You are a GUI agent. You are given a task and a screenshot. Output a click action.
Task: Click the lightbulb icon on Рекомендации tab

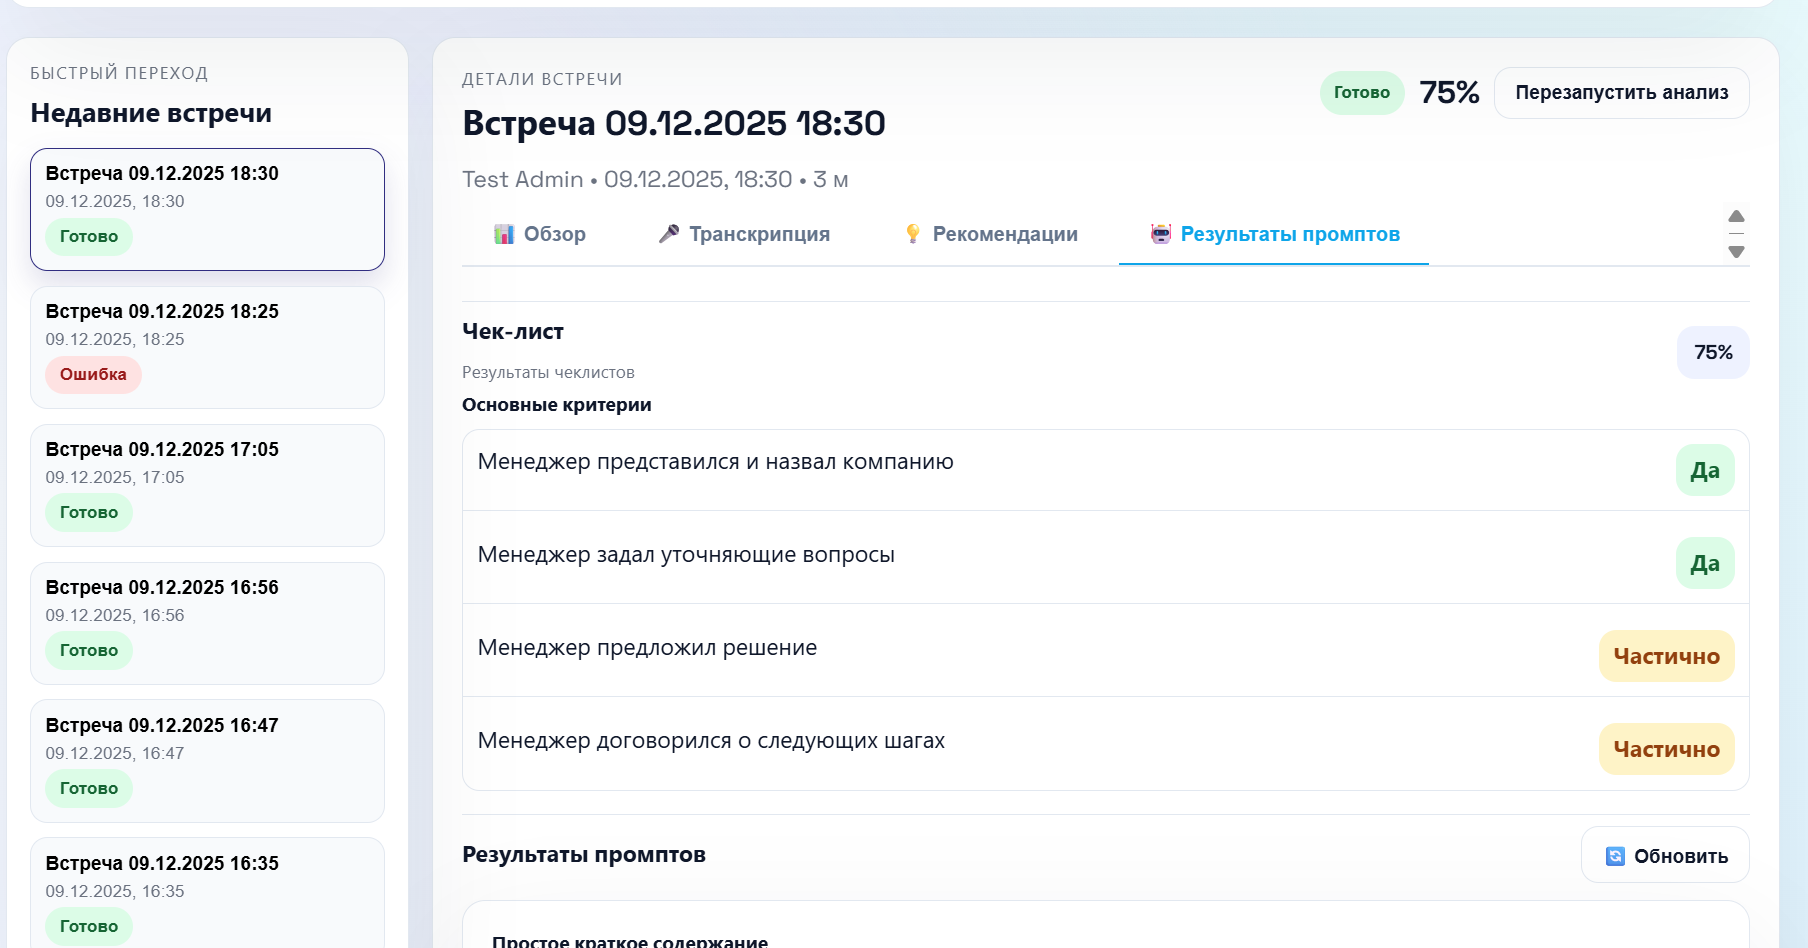coord(912,234)
